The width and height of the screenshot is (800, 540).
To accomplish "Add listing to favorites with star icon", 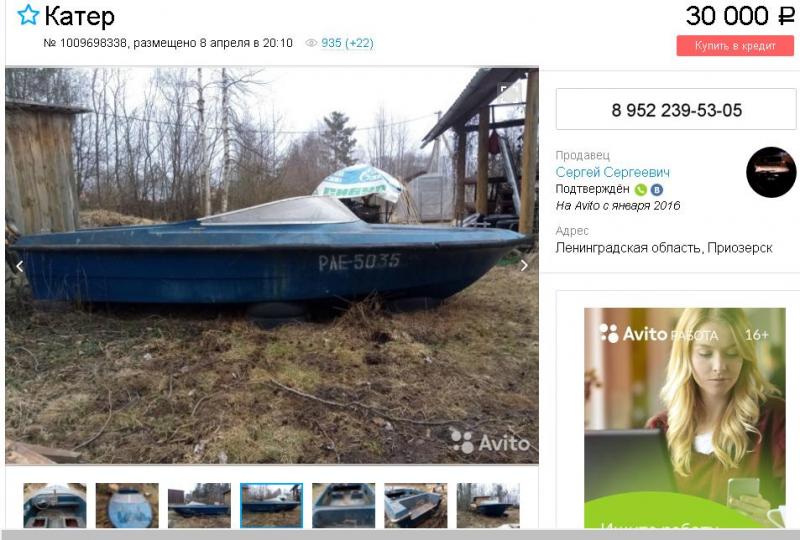I will coord(28,15).
